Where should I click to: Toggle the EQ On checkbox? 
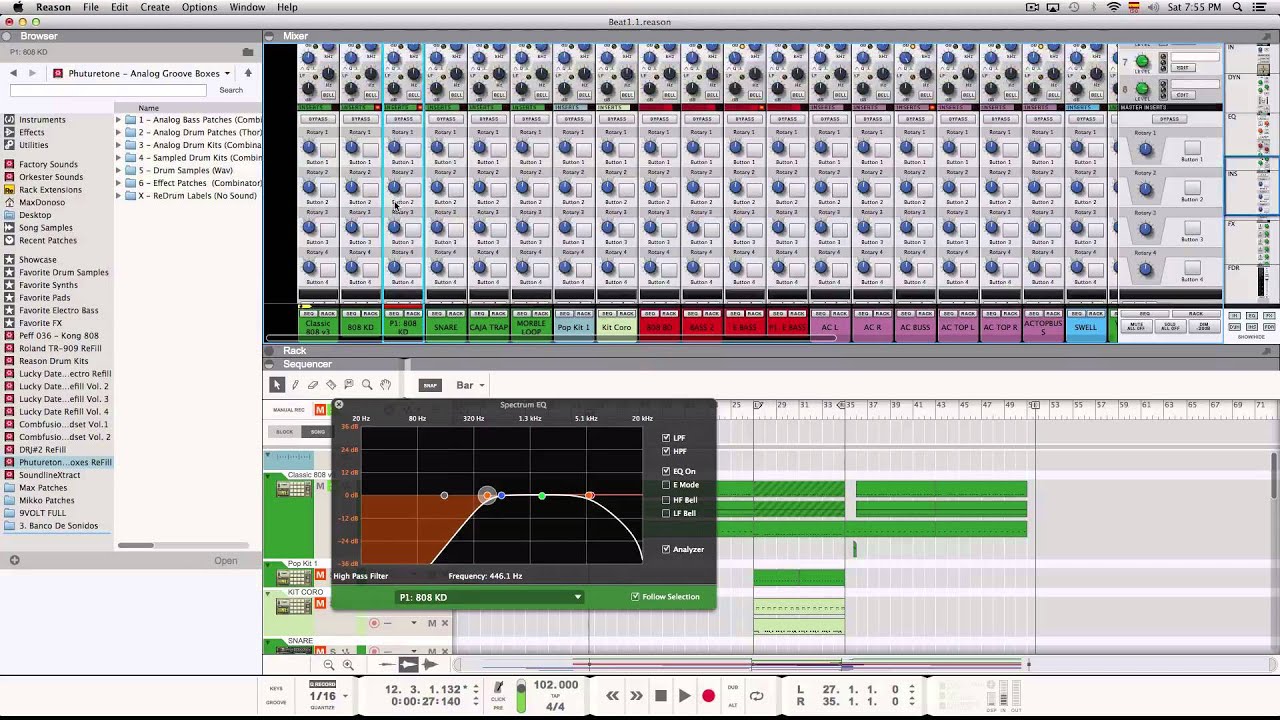pos(666,471)
